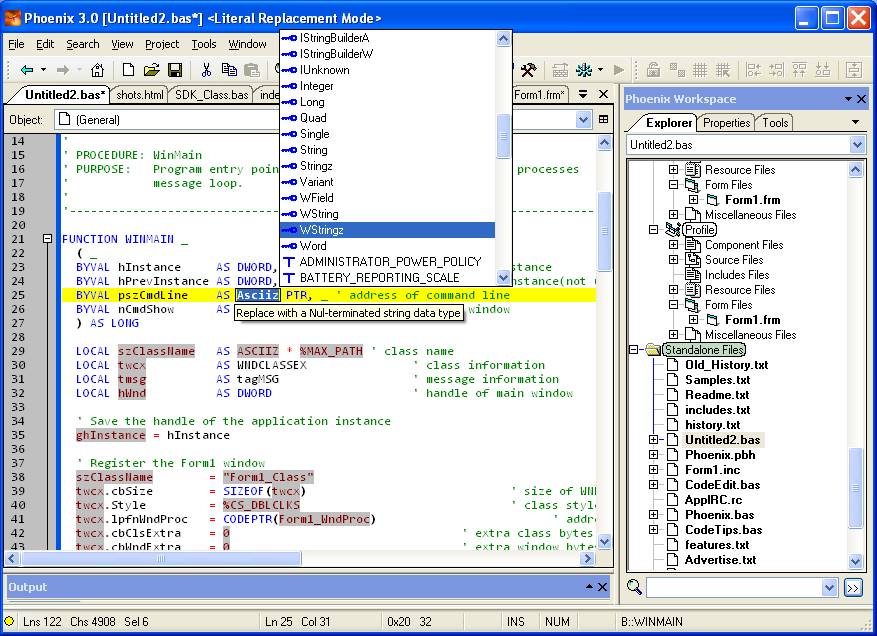Click the Copy icon in toolbar

point(229,69)
